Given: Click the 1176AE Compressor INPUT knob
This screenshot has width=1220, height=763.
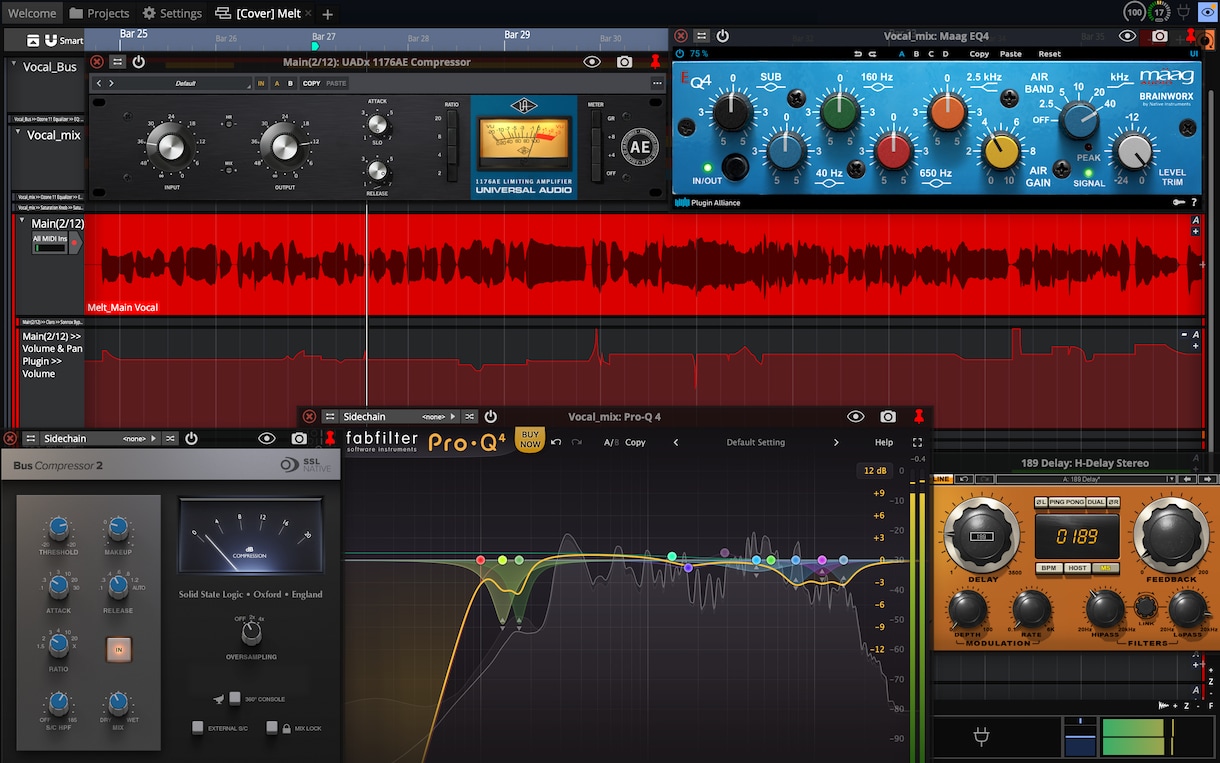Looking at the screenshot, I should click(x=172, y=146).
